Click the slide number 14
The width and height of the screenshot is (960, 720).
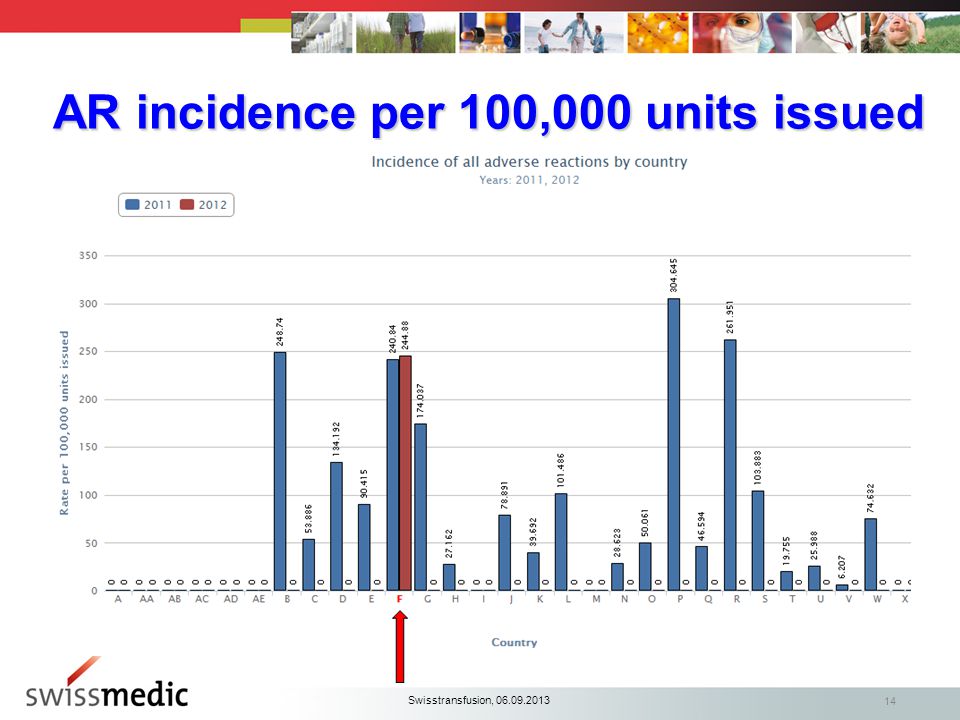point(890,701)
